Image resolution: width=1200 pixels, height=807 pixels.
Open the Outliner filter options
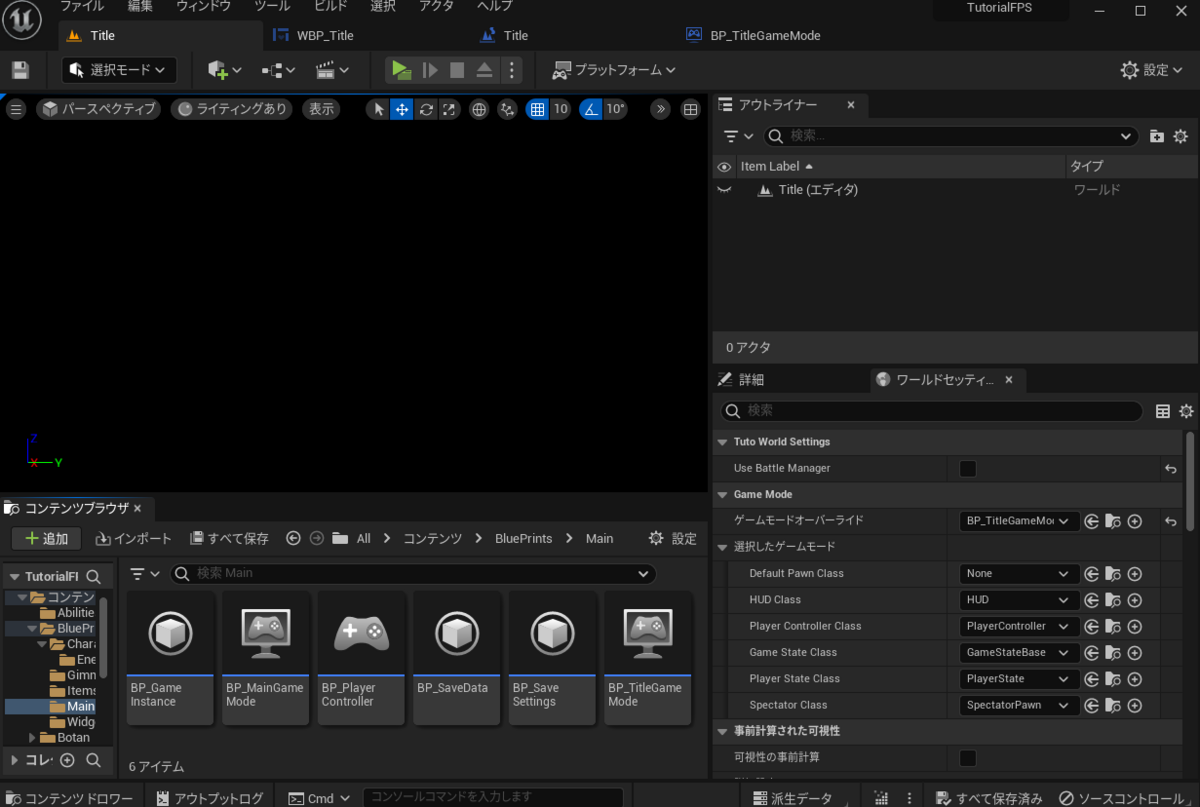click(x=739, y=136)
